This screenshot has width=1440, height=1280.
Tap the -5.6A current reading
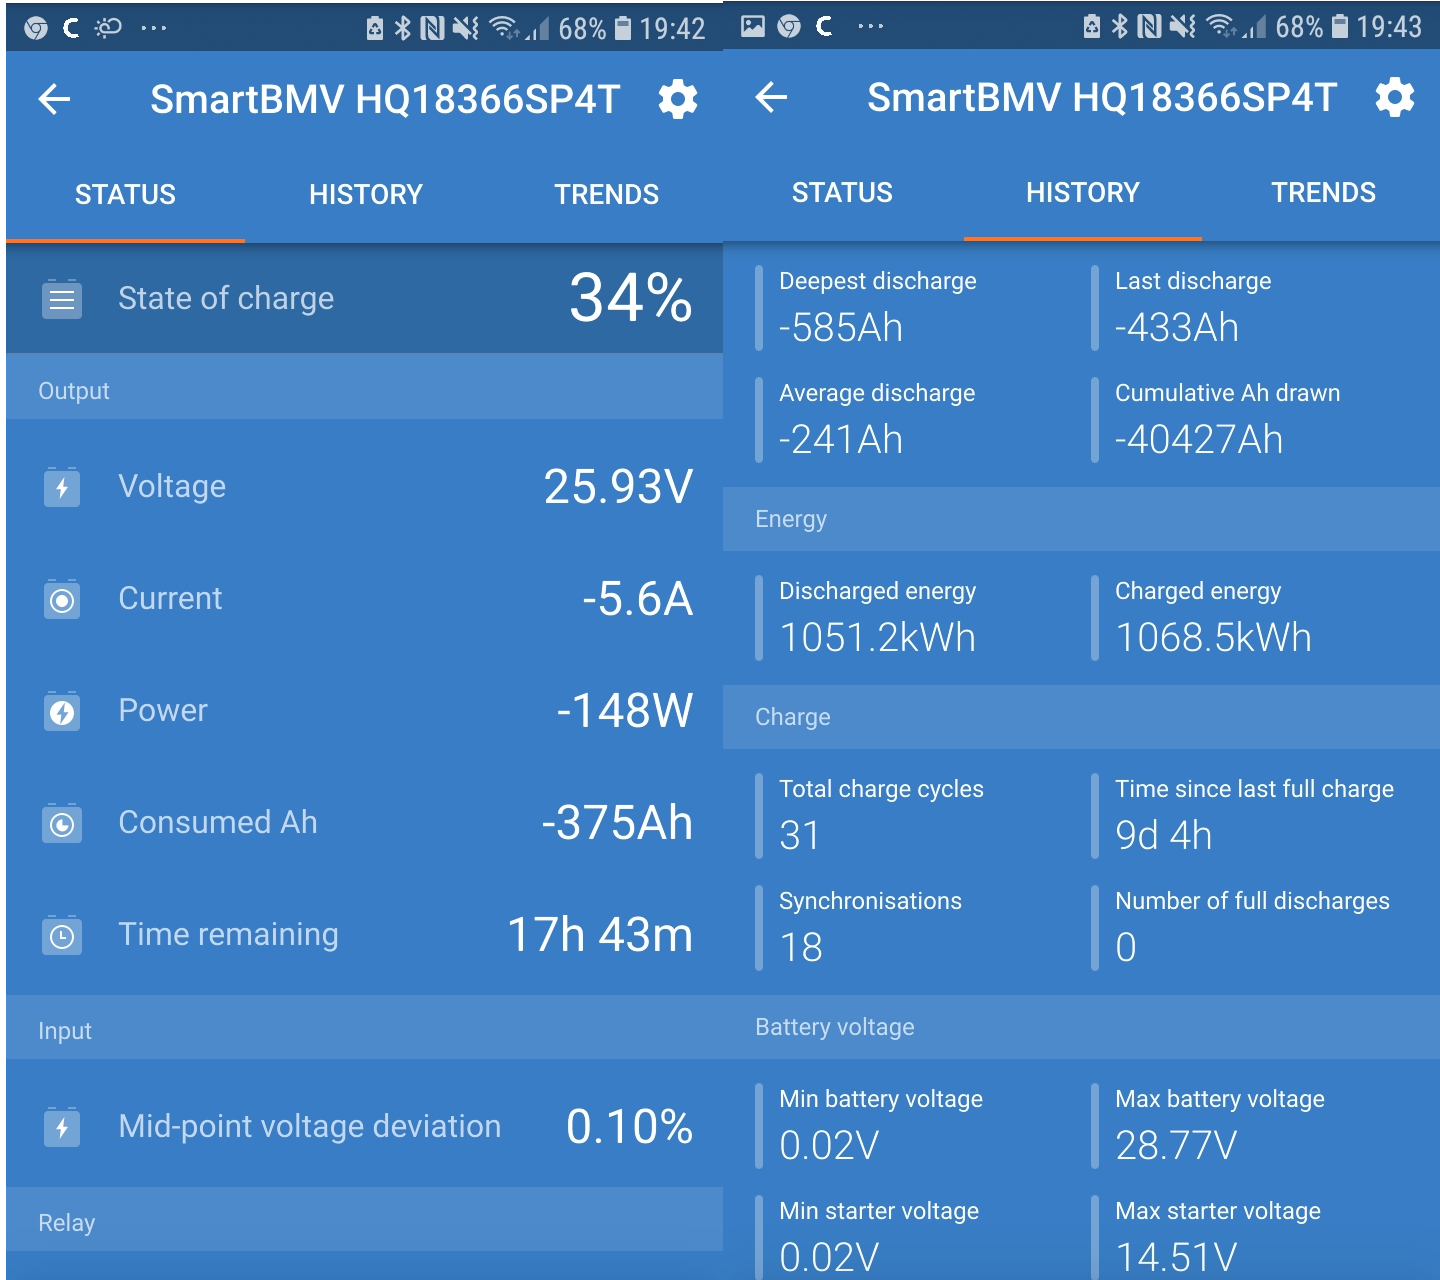638,599
